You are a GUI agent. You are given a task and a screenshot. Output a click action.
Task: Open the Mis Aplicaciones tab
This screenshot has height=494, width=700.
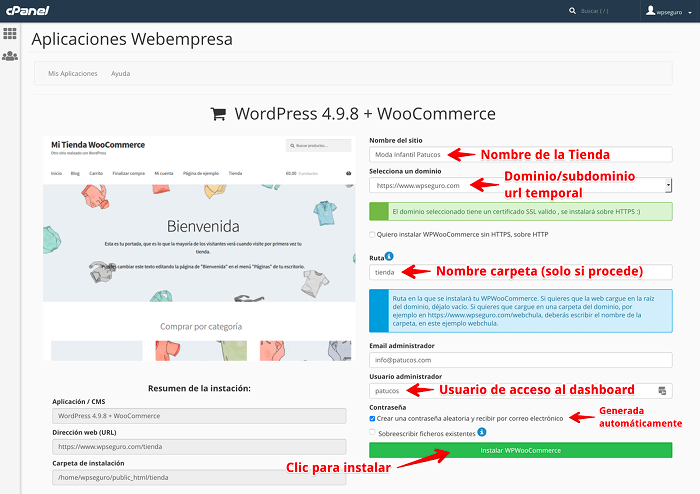click(73, 74)
